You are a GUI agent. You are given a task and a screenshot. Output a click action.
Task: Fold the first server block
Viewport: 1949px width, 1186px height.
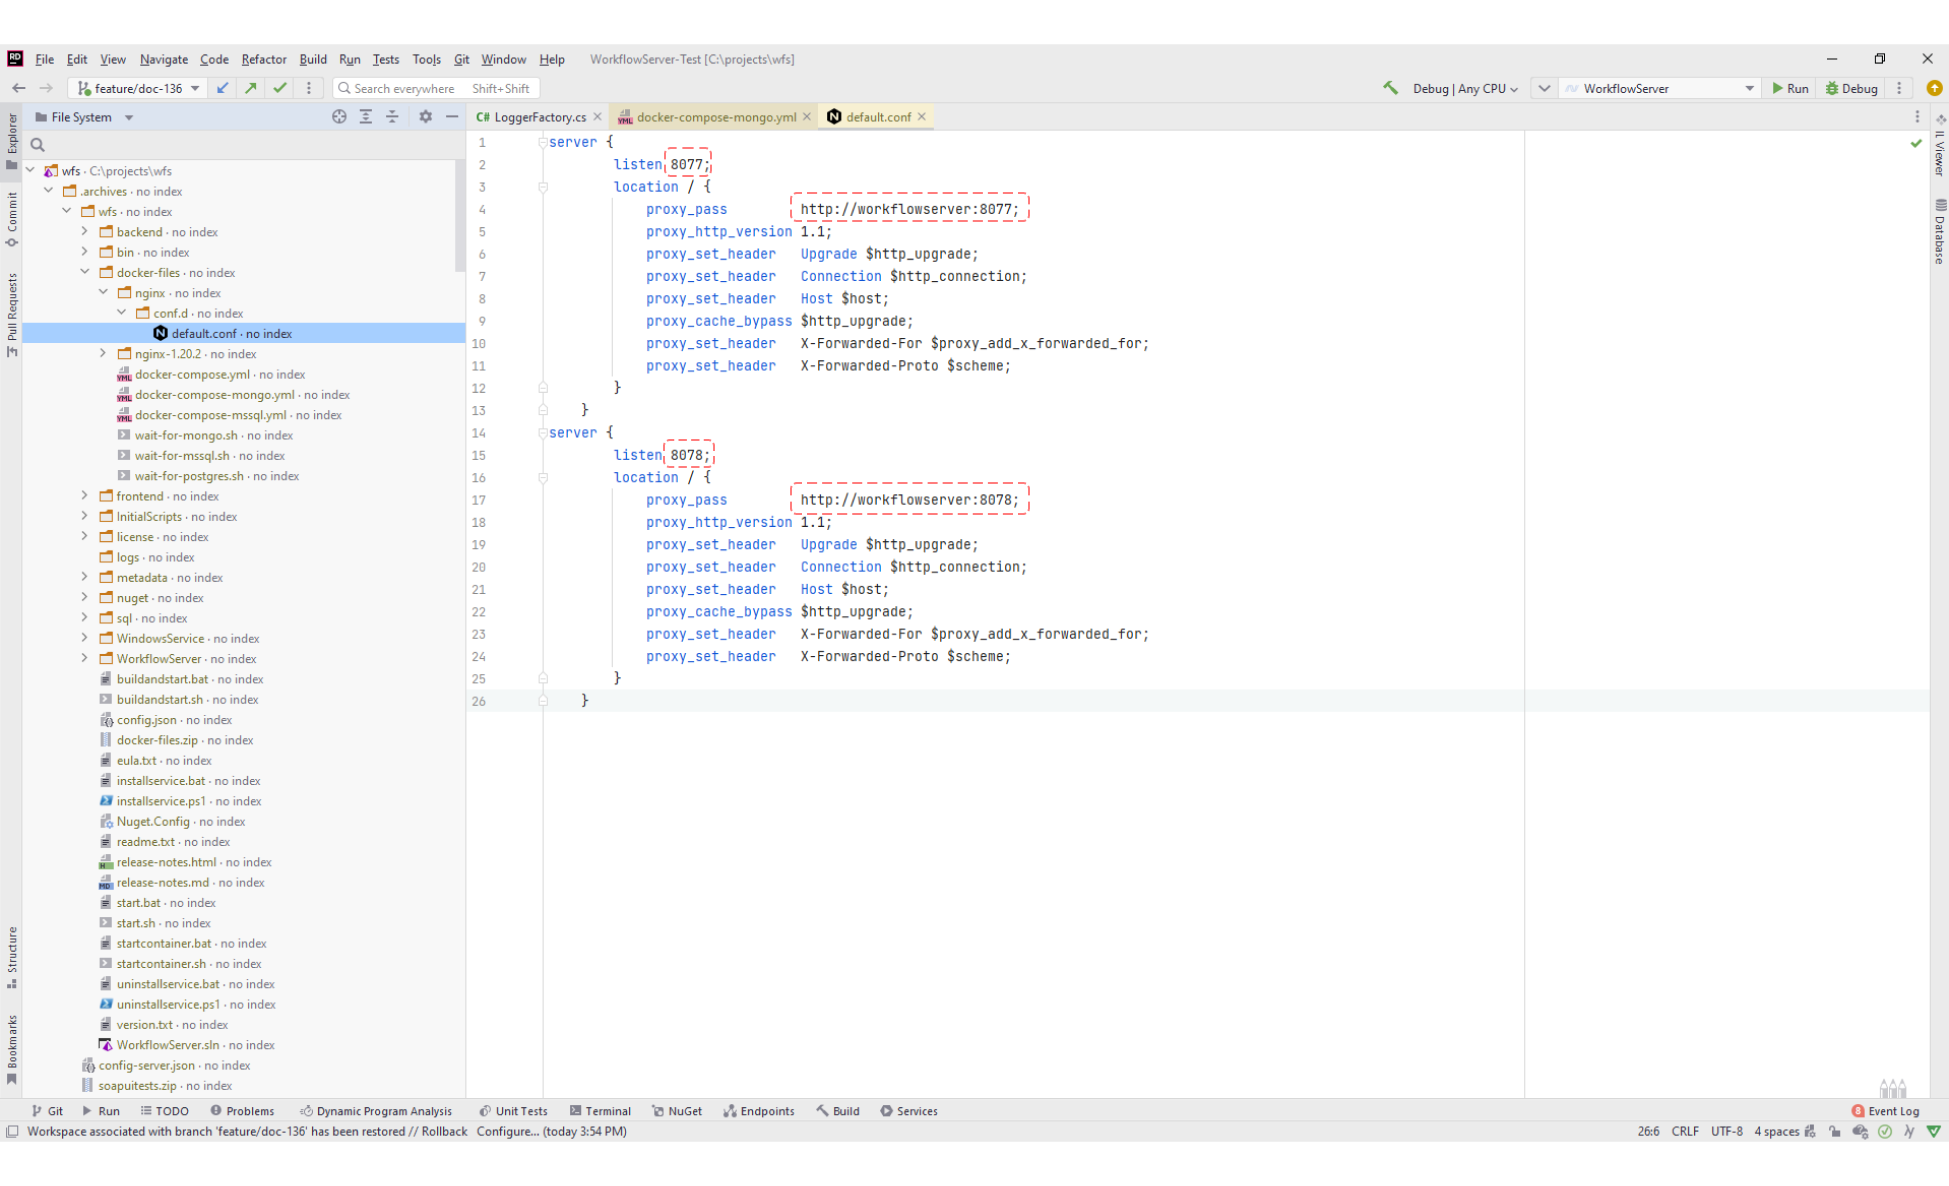click(x=542, y=142)
